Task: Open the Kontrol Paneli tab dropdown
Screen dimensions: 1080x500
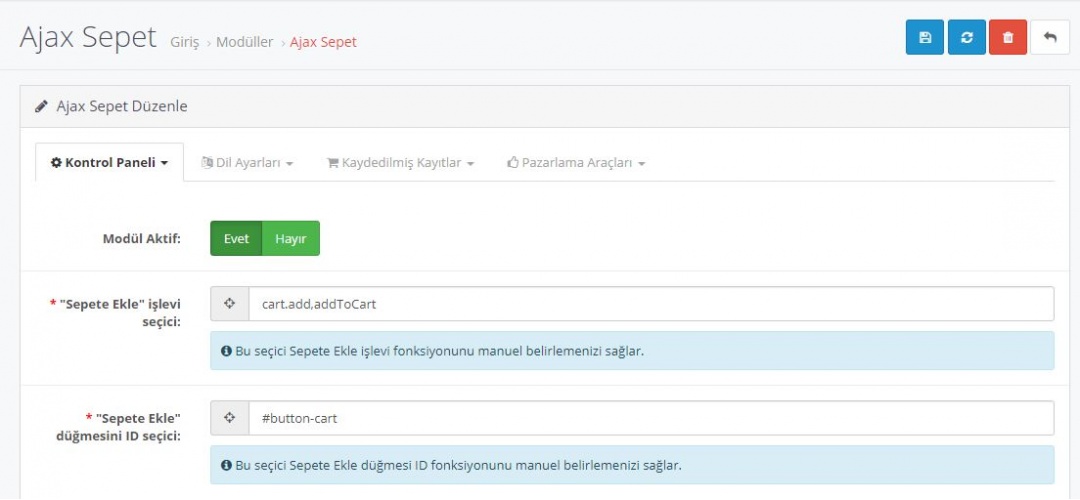Action: [x=109, y=163]
